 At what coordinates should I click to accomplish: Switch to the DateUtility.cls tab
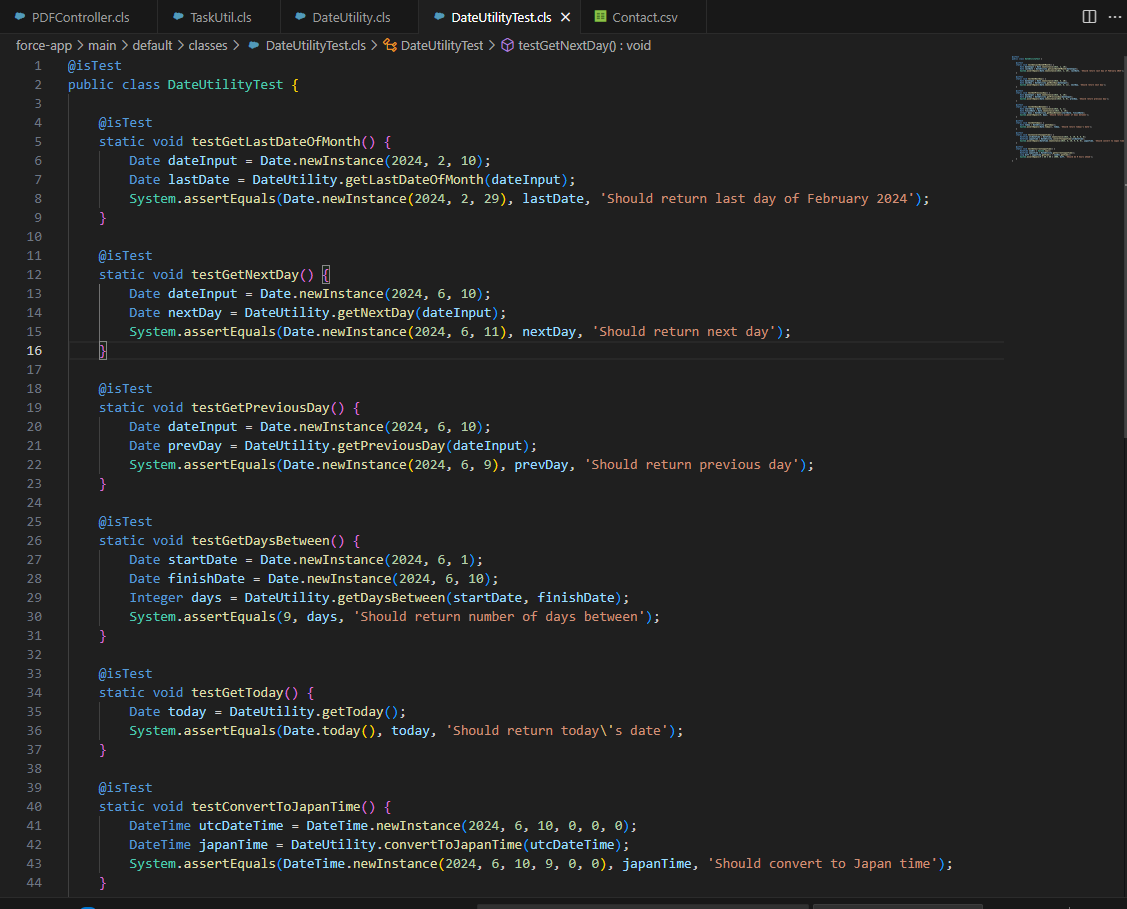coord(351,17)
